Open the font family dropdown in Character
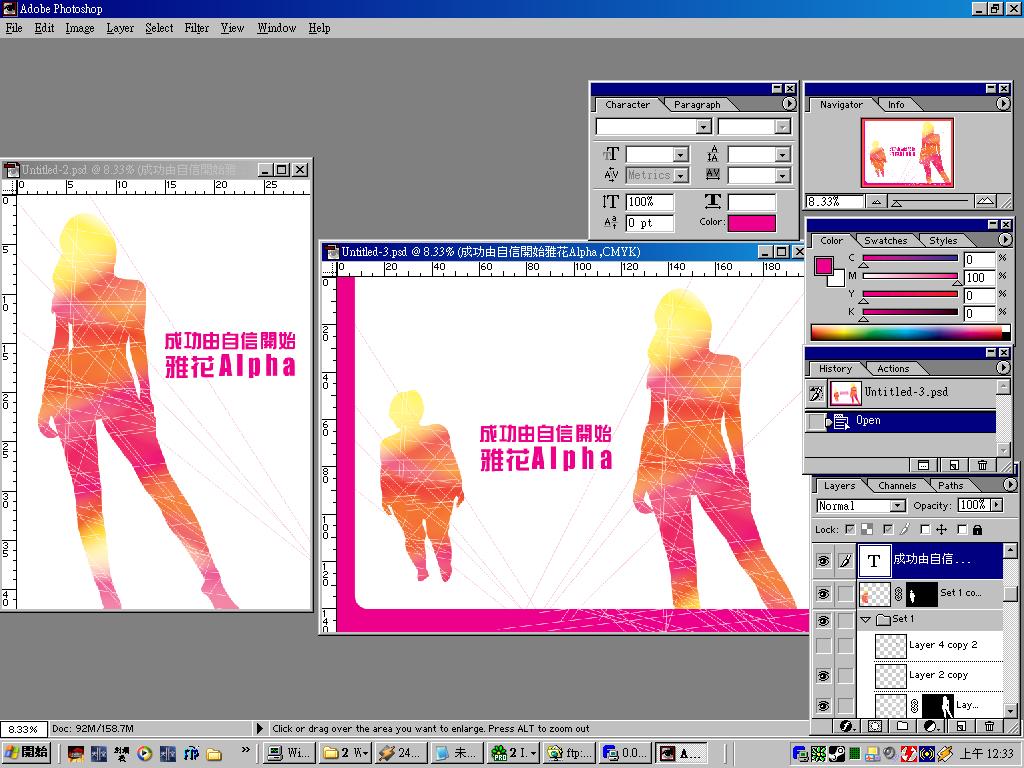1024x768 pixels. (x=703, y=127)
